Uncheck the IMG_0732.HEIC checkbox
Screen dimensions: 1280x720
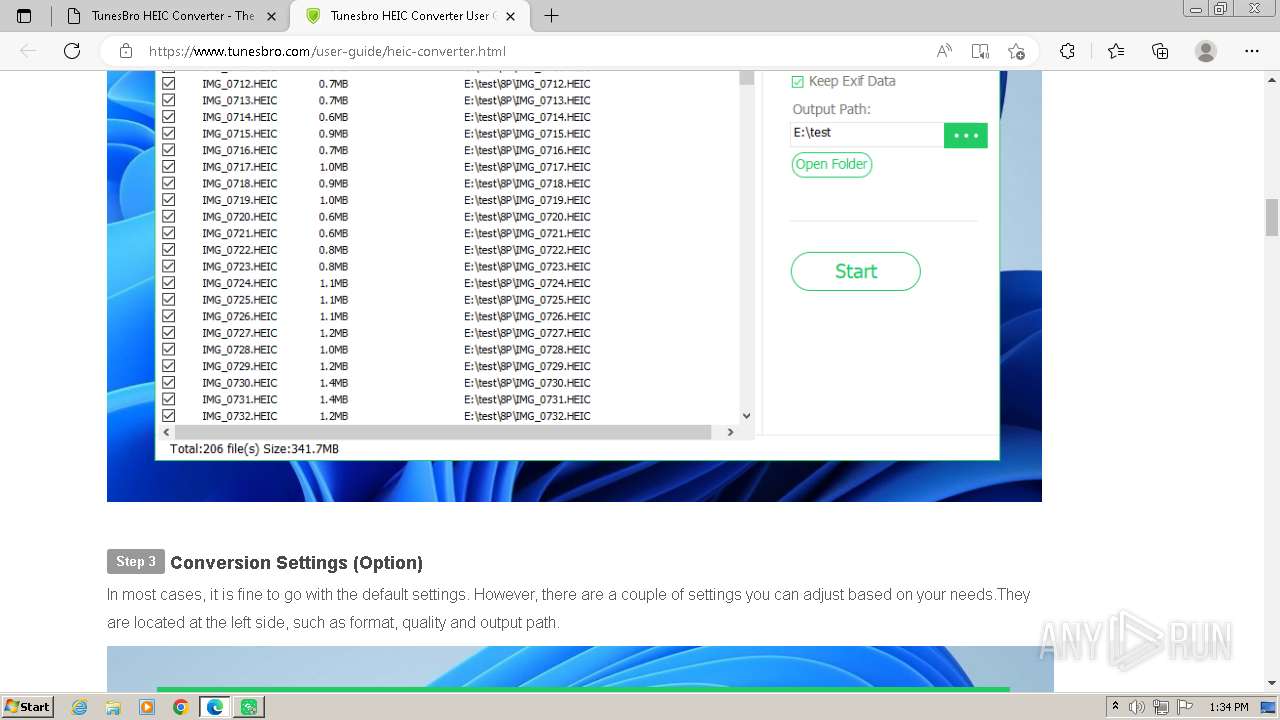168,416
